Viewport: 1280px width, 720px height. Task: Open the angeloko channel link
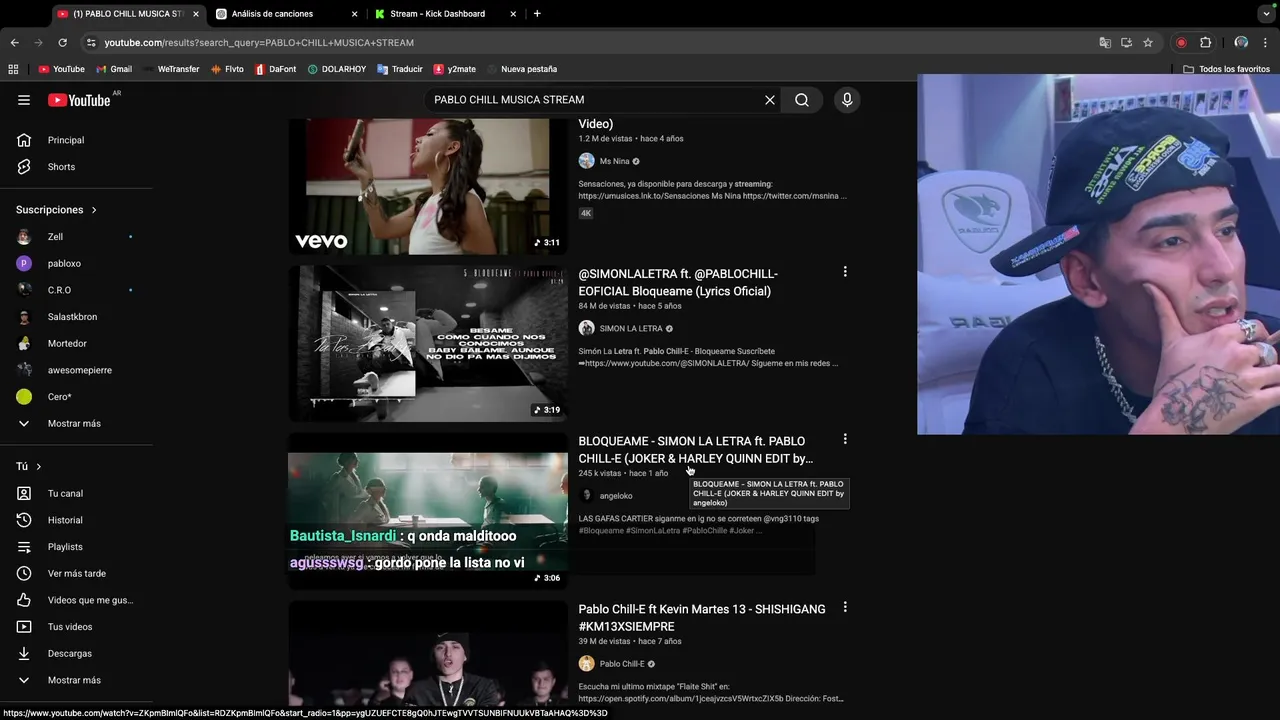tap(616, 496)
